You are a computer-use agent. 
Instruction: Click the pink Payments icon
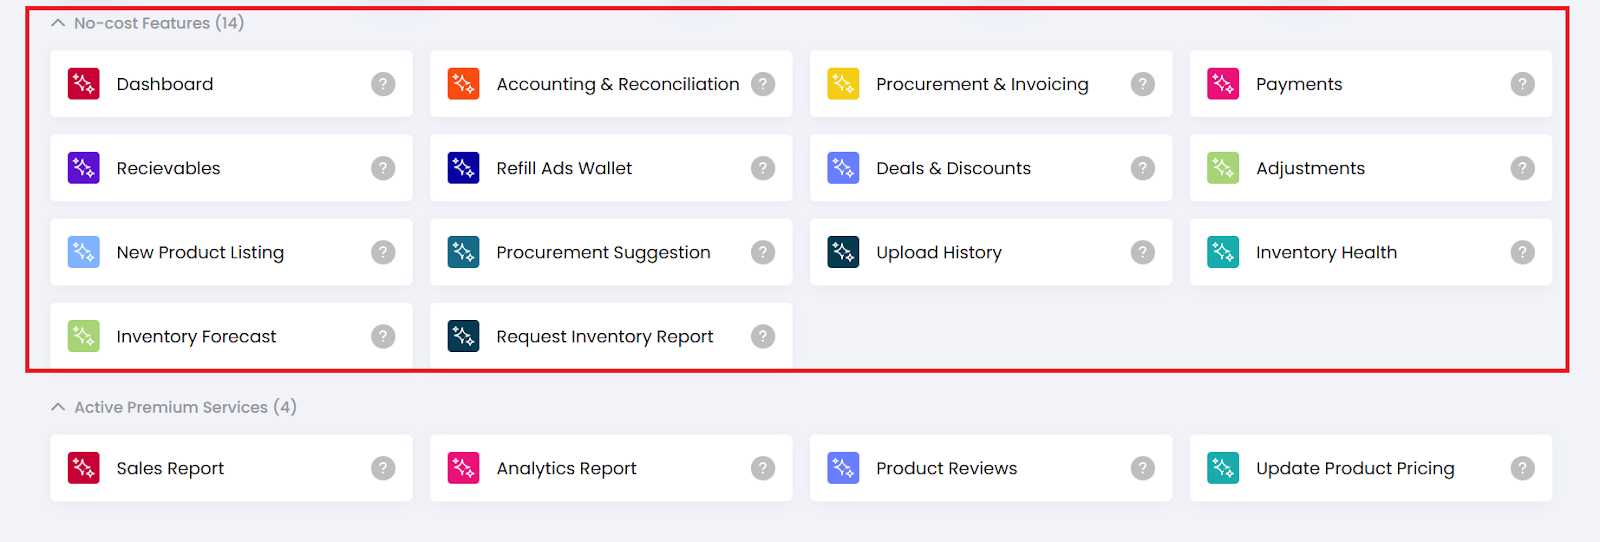pyautogui.click(x=1223, y=84)
